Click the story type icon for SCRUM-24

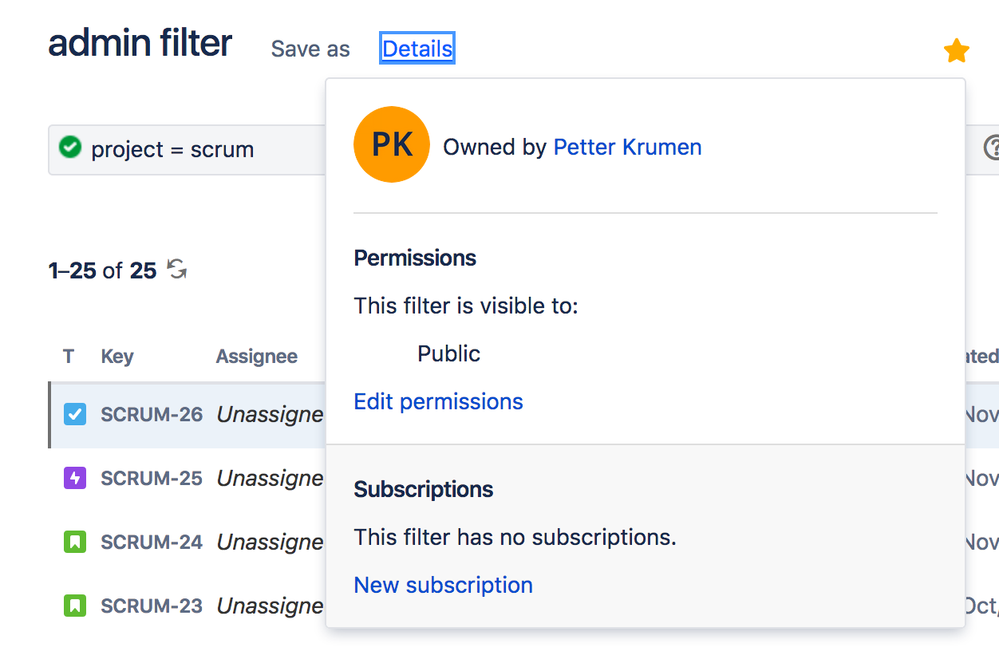click(75, 542)
